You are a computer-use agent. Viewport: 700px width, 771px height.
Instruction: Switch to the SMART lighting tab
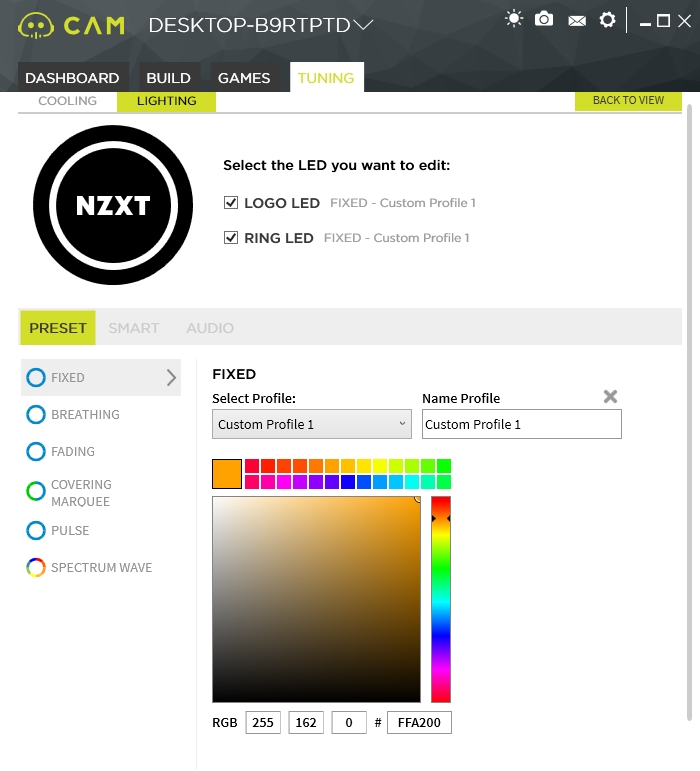pos(134,327)
